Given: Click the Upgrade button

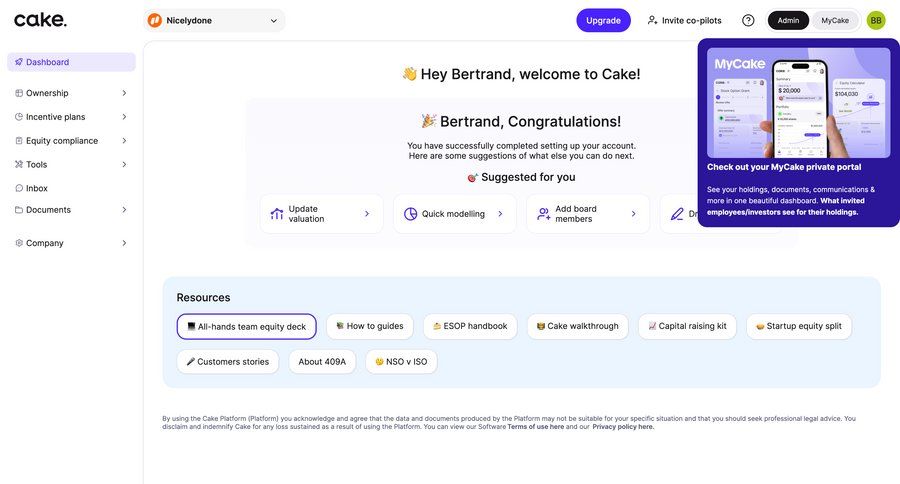Looking at the screenshot, I should [x=603, y=20].
